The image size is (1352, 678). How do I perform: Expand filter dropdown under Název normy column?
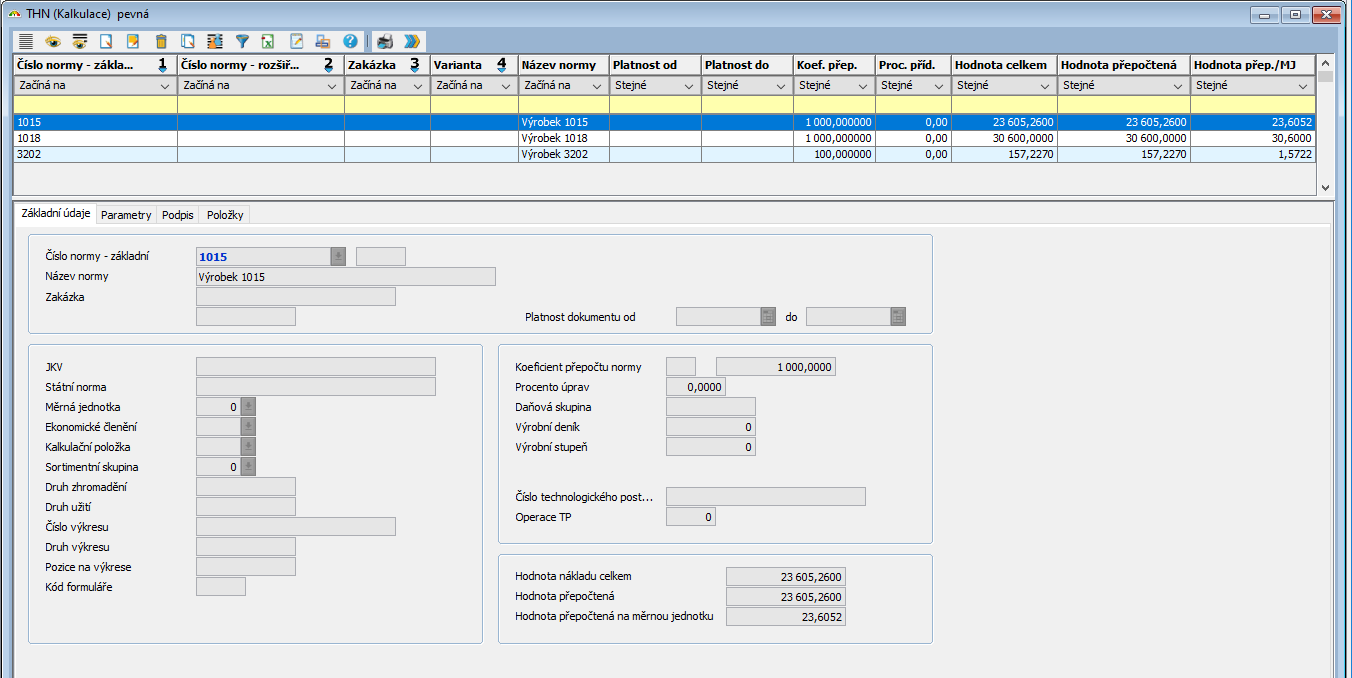pos(597,86)
